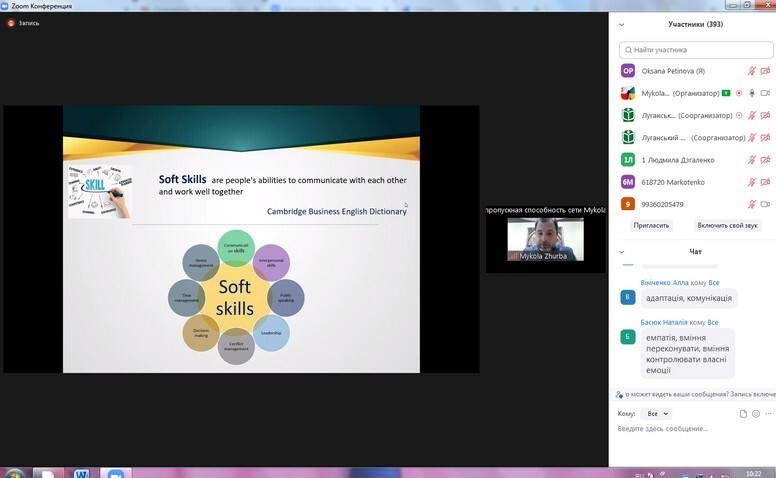Click the blue В avatar in the chat
This screenshot has width=776, height=478.
pyautogui.click(x=628, y=297)
